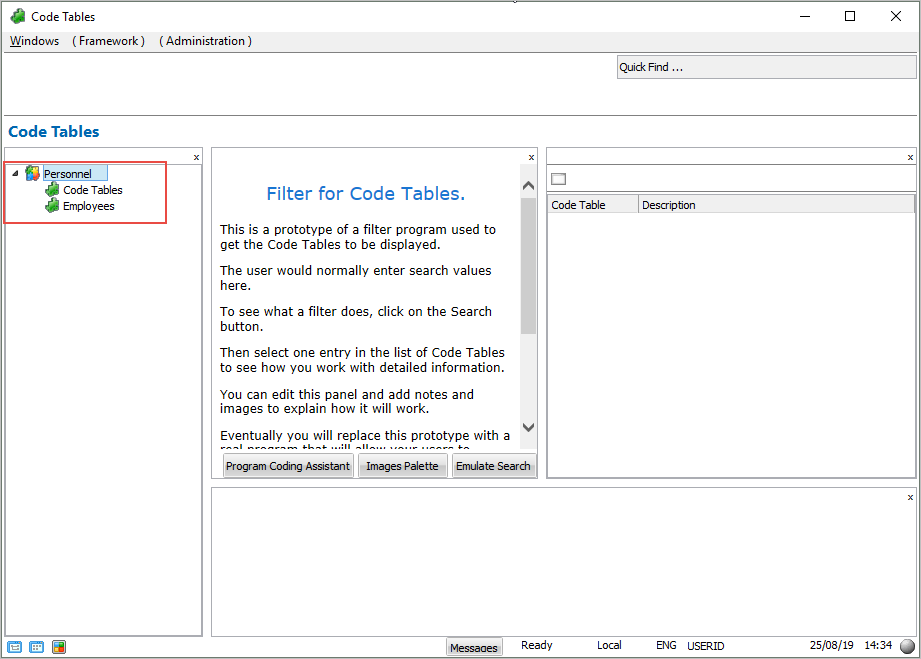Image resolution: width=921 pixels, height=659 pixels.
Task: Click the Code Tables title bar icon
Action: coord(17,16)
